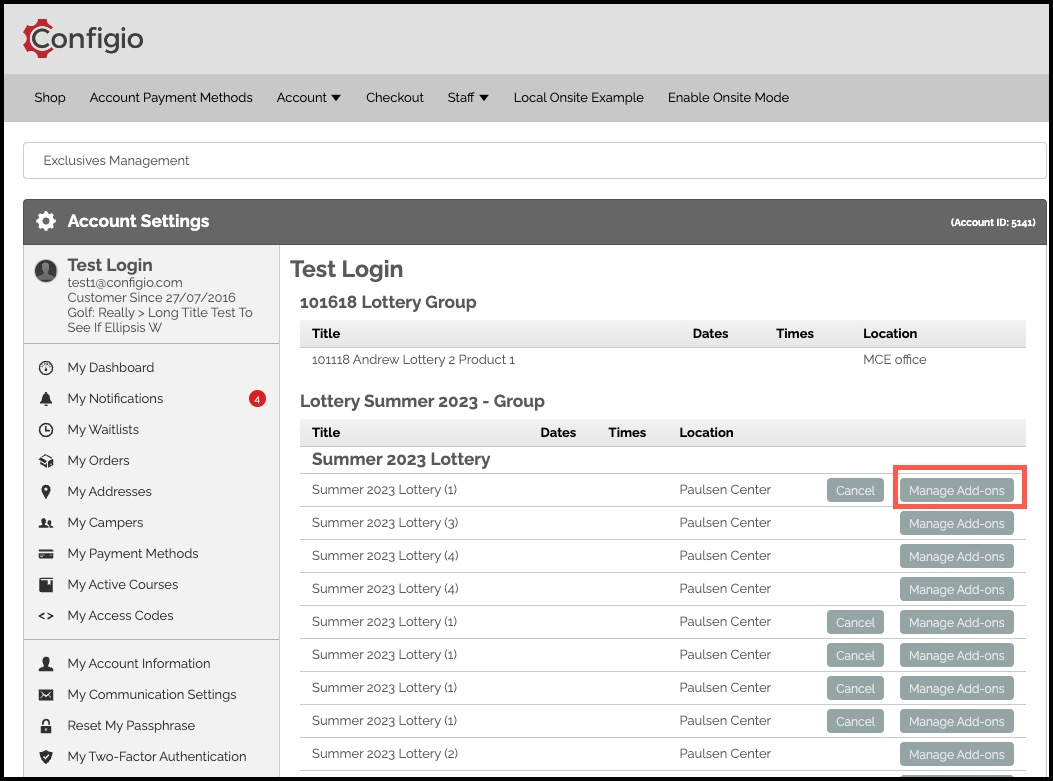Click the My Addresses pin icon

coord(46,492)
